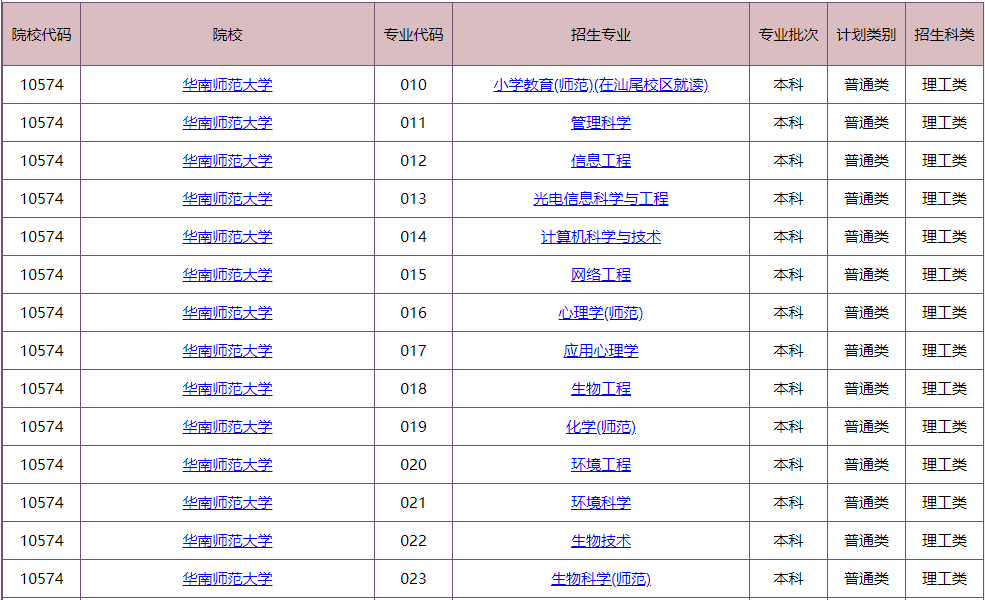Select major code cell 016
985x600 pixels.
pyautogui.click(x=413, y=313)
